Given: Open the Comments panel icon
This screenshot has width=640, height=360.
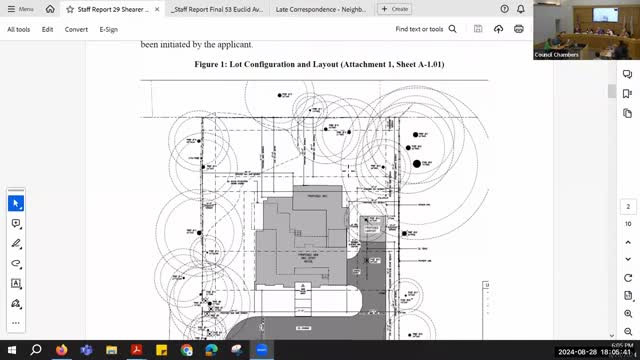Looking at the screenshot, I should [628, 74].
